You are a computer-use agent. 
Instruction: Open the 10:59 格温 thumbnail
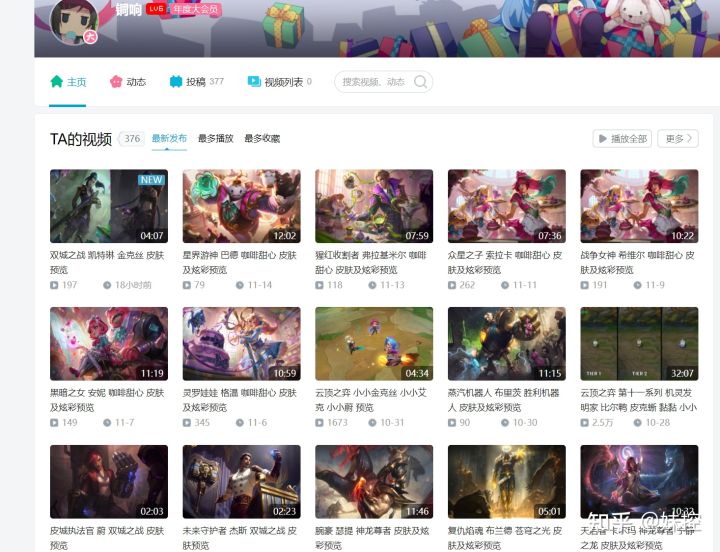click(242, 344)
